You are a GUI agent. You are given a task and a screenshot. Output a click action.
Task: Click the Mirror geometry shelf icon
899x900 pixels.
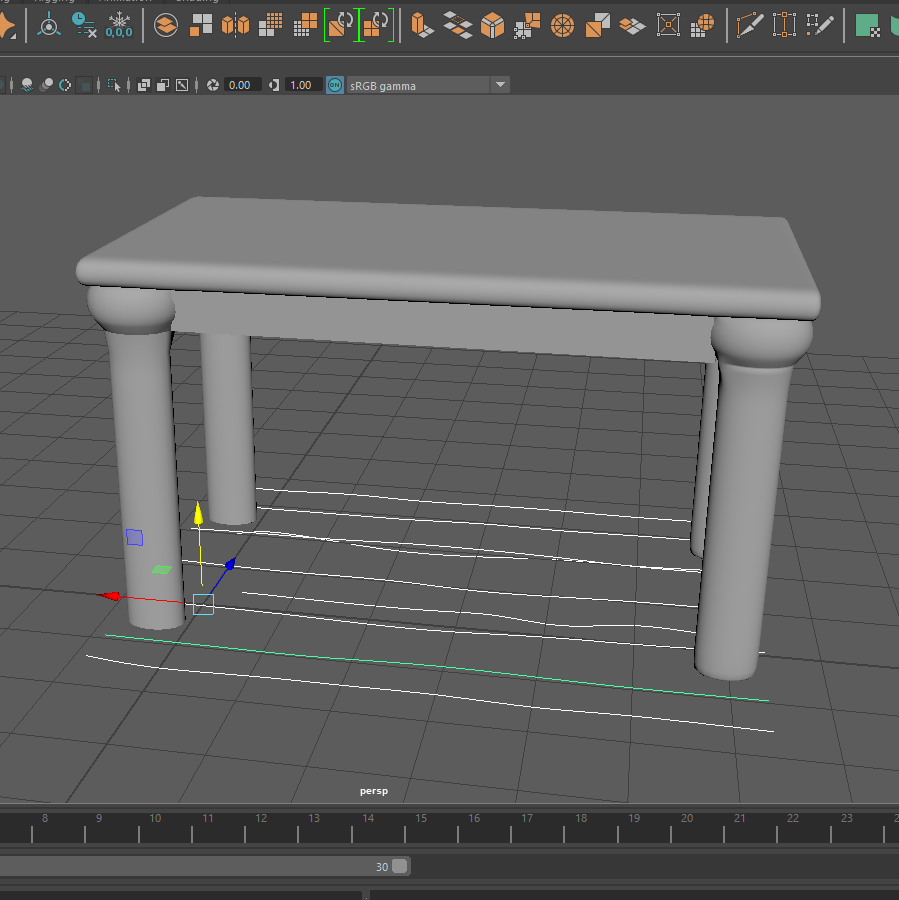tap(235, 25)
